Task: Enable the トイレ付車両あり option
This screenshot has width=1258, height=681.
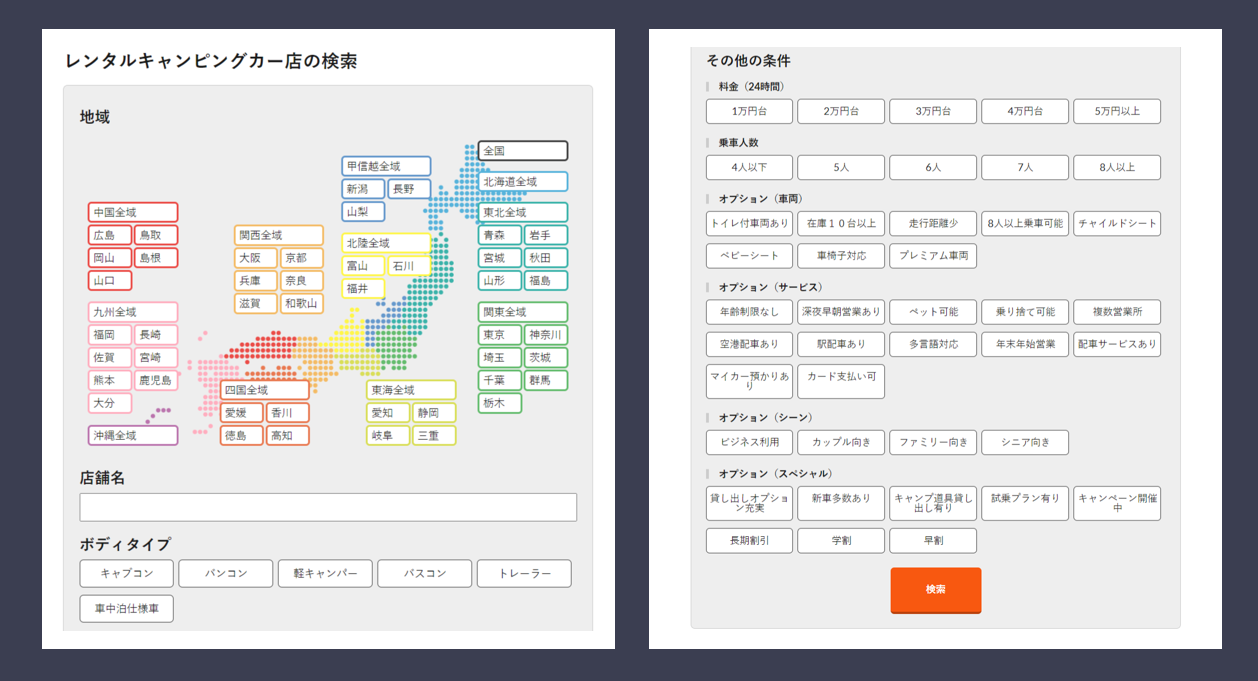Action: [x=749, y=224]
